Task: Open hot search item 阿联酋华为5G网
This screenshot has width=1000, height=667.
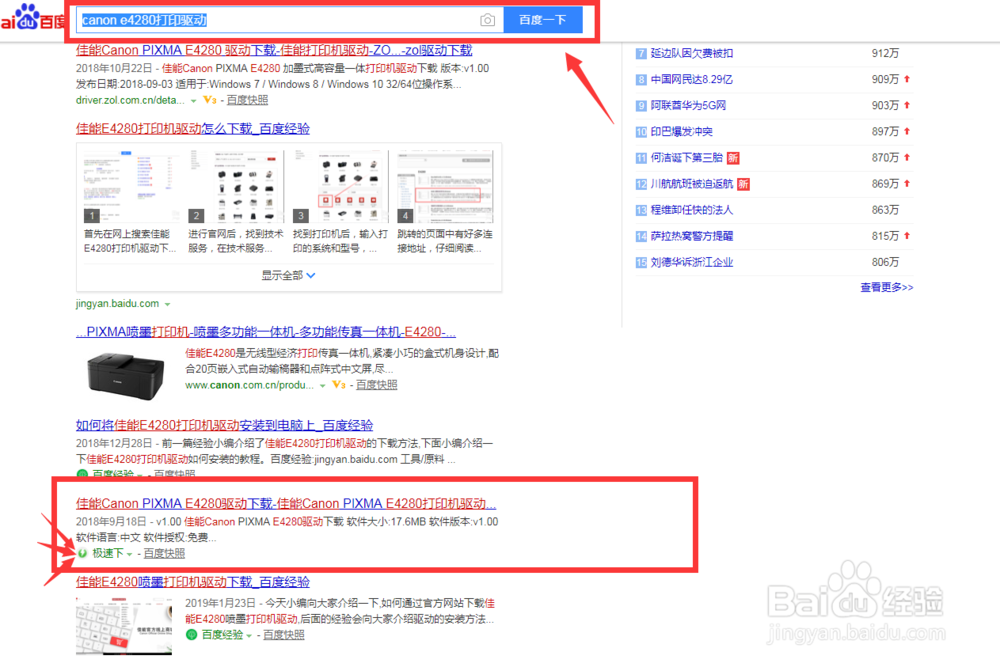Action: pyautogui.click(x=688, y=106)
